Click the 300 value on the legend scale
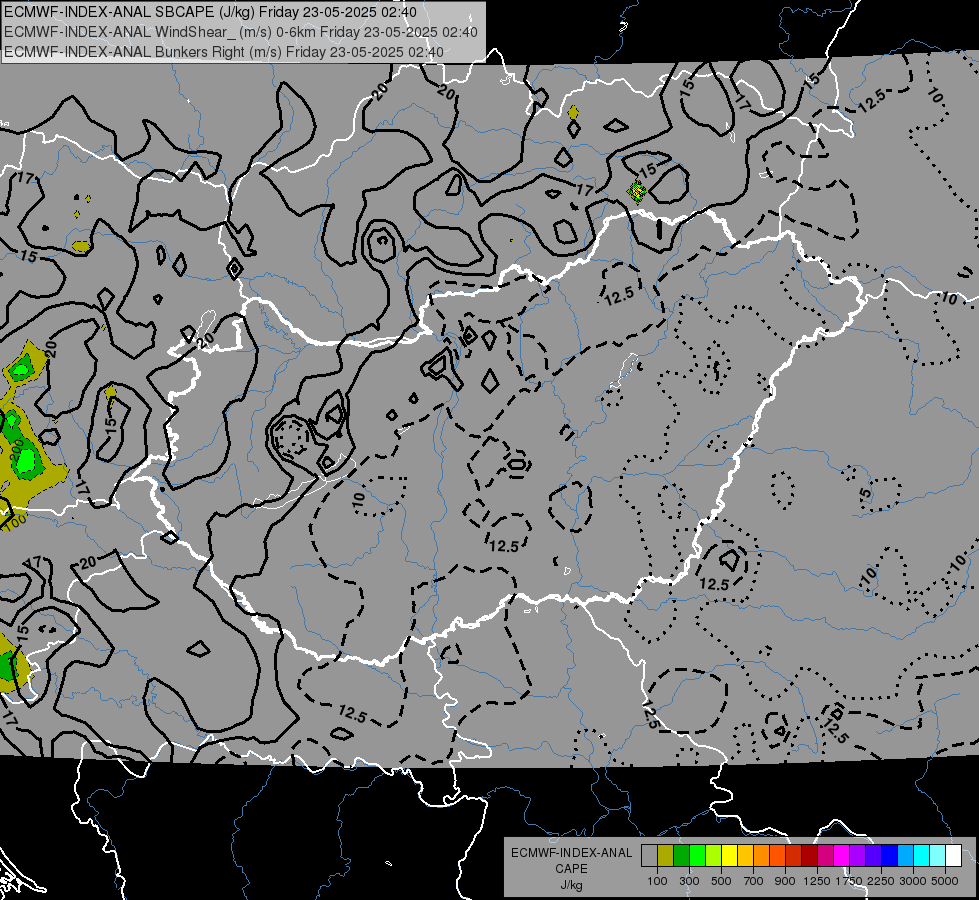Viewport: 979px width, 900px height. click(689, 881)
